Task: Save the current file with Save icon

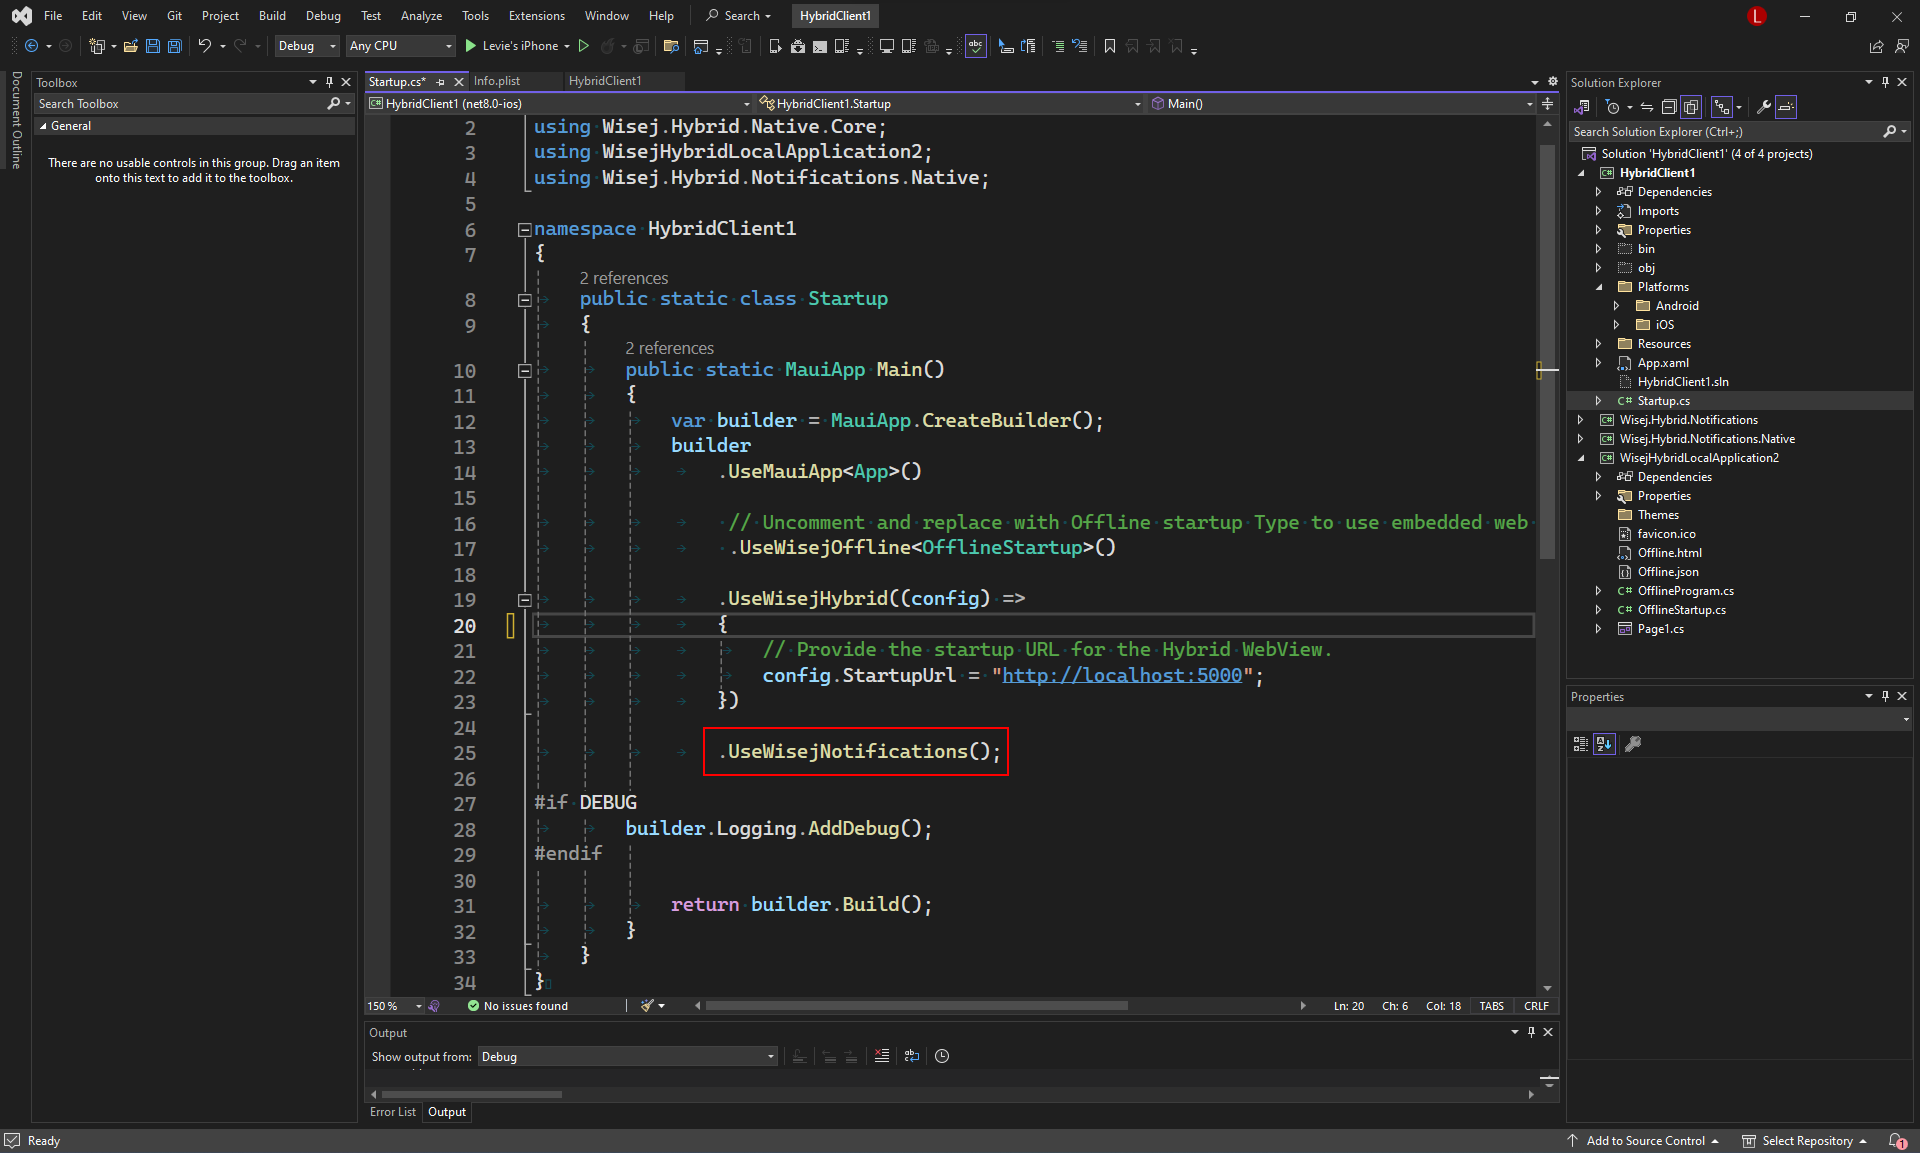Action: click(153, 46)
